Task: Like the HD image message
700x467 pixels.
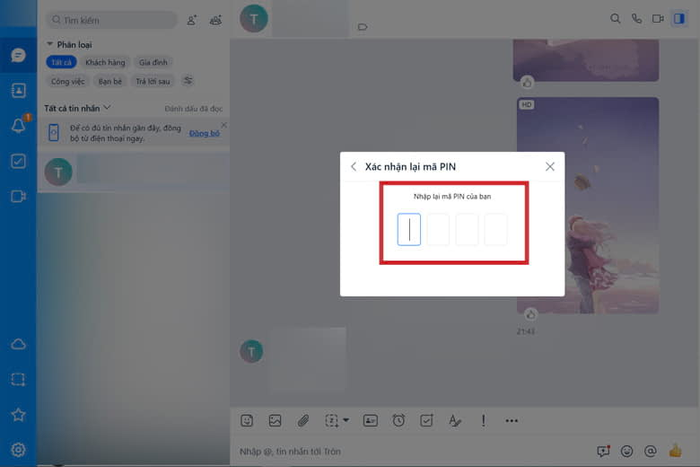Action: (530, 315)
